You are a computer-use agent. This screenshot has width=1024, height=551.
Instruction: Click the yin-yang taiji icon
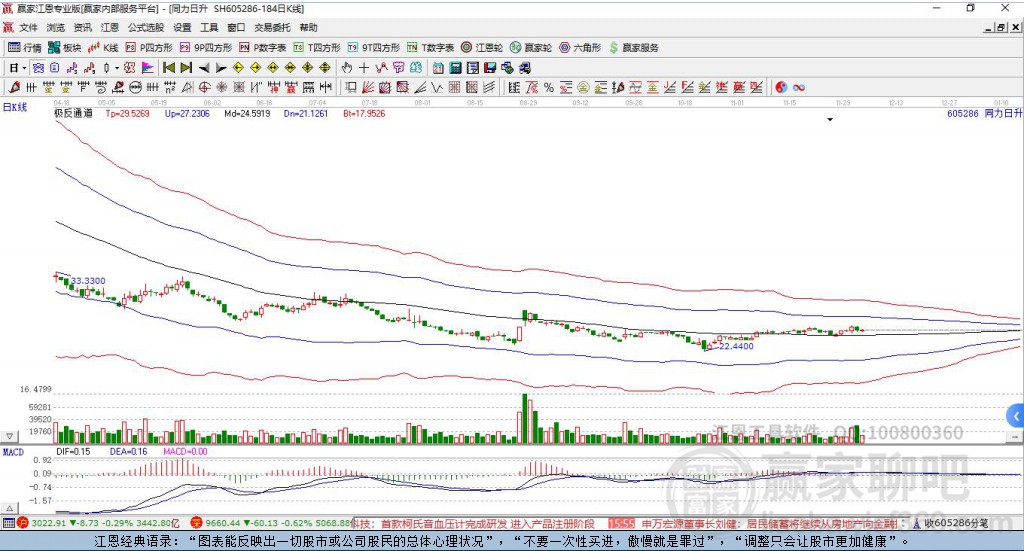tap(781, 88)
